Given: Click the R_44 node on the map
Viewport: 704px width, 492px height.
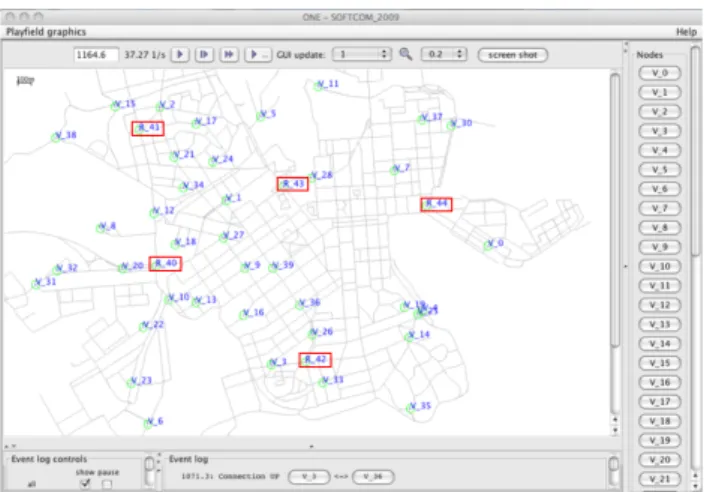Looking at the screenshot, I should 436,204.
